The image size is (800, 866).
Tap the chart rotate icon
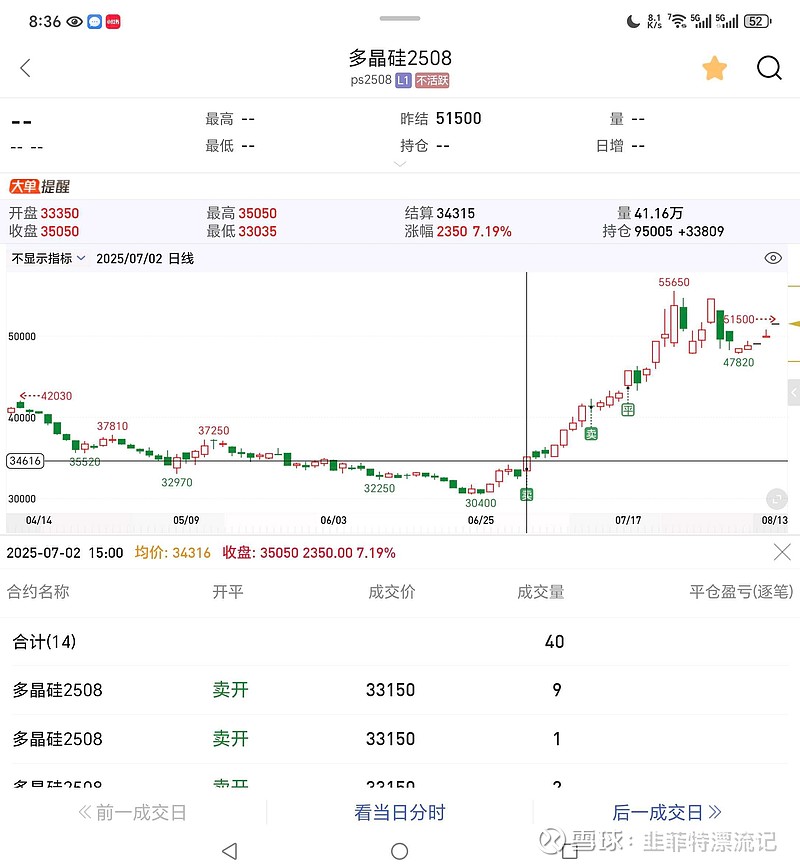(x=776, y=499)
